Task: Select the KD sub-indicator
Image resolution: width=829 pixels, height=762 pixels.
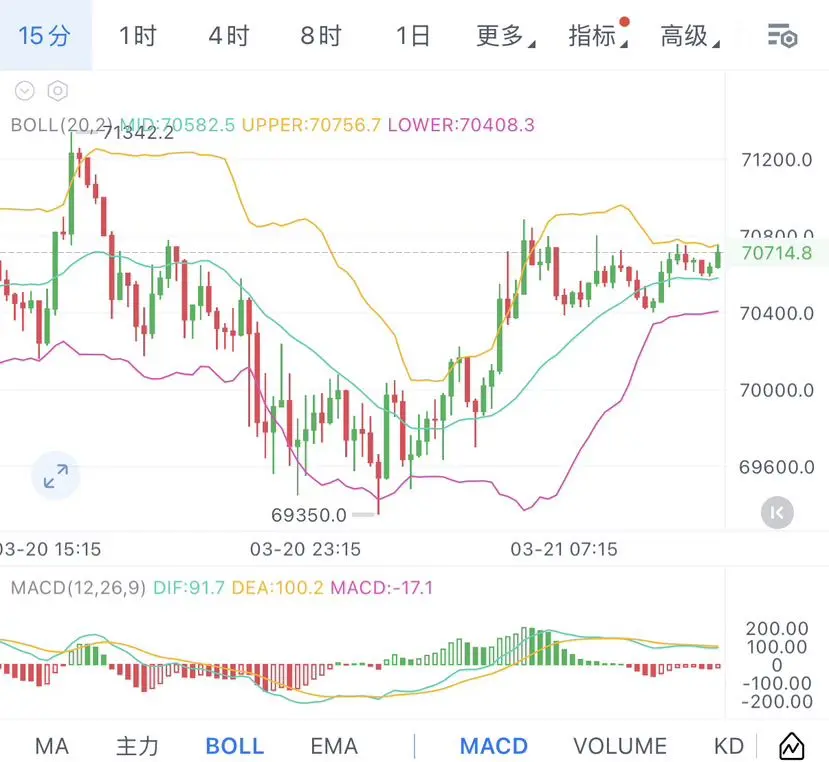Action: (x=729, y=746)
